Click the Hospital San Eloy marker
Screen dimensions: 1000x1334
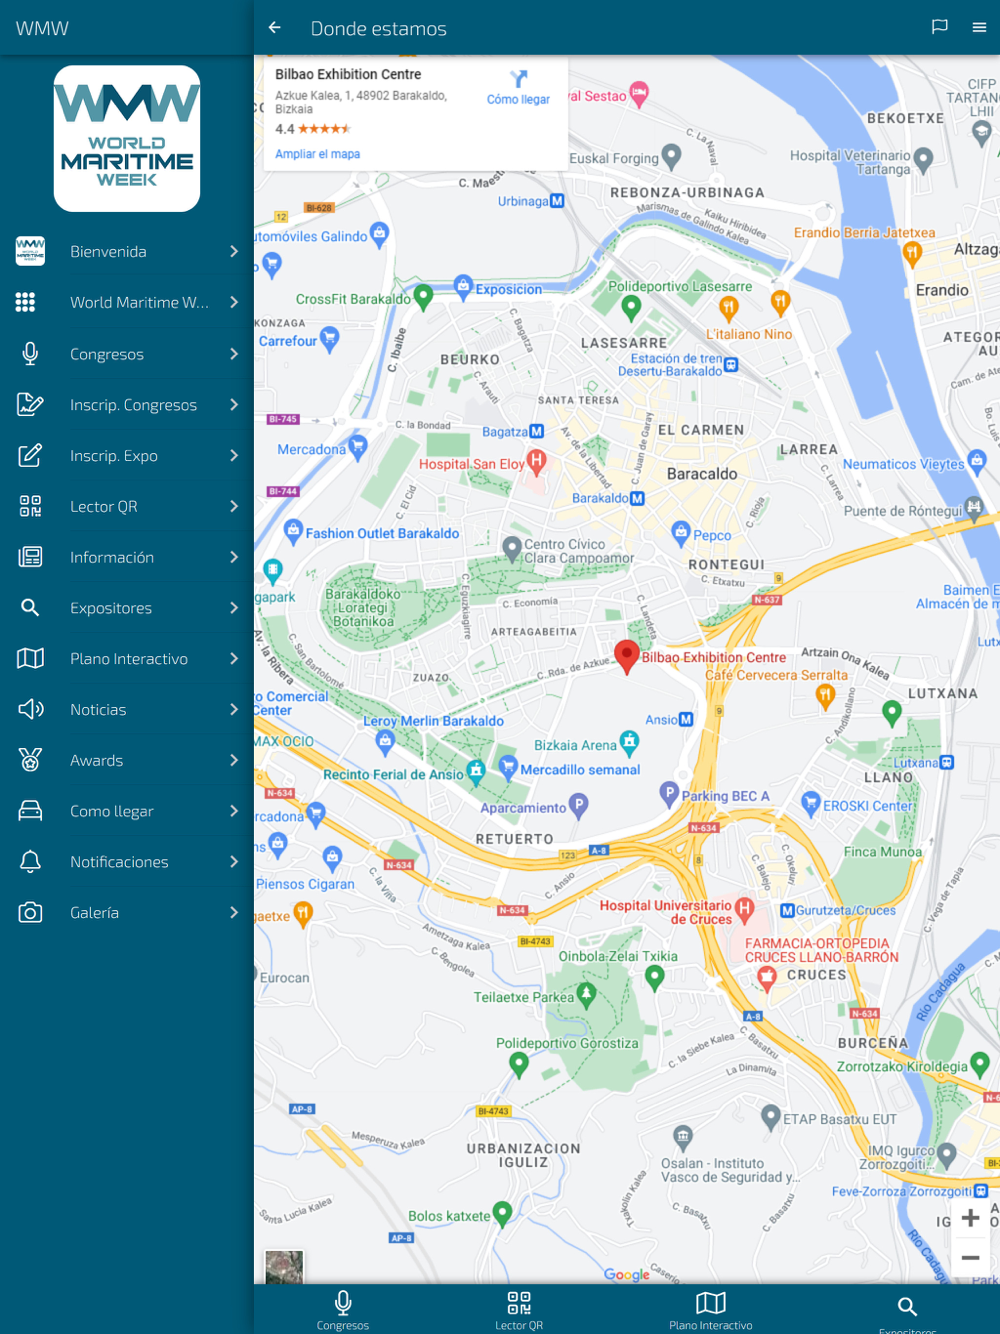tap(537, 461)
